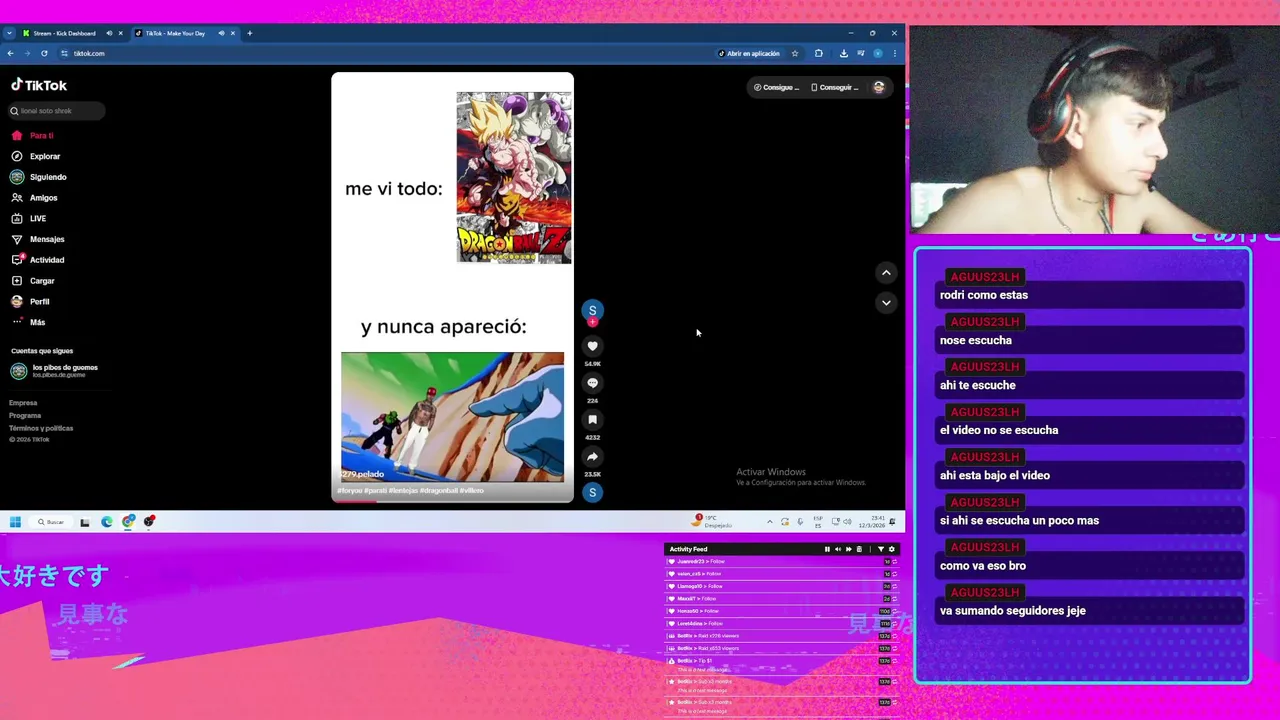The width and height of the screenshot is (1280, 720).
Task: Skip alert in Activity Feed
Action: click(848, 549)
